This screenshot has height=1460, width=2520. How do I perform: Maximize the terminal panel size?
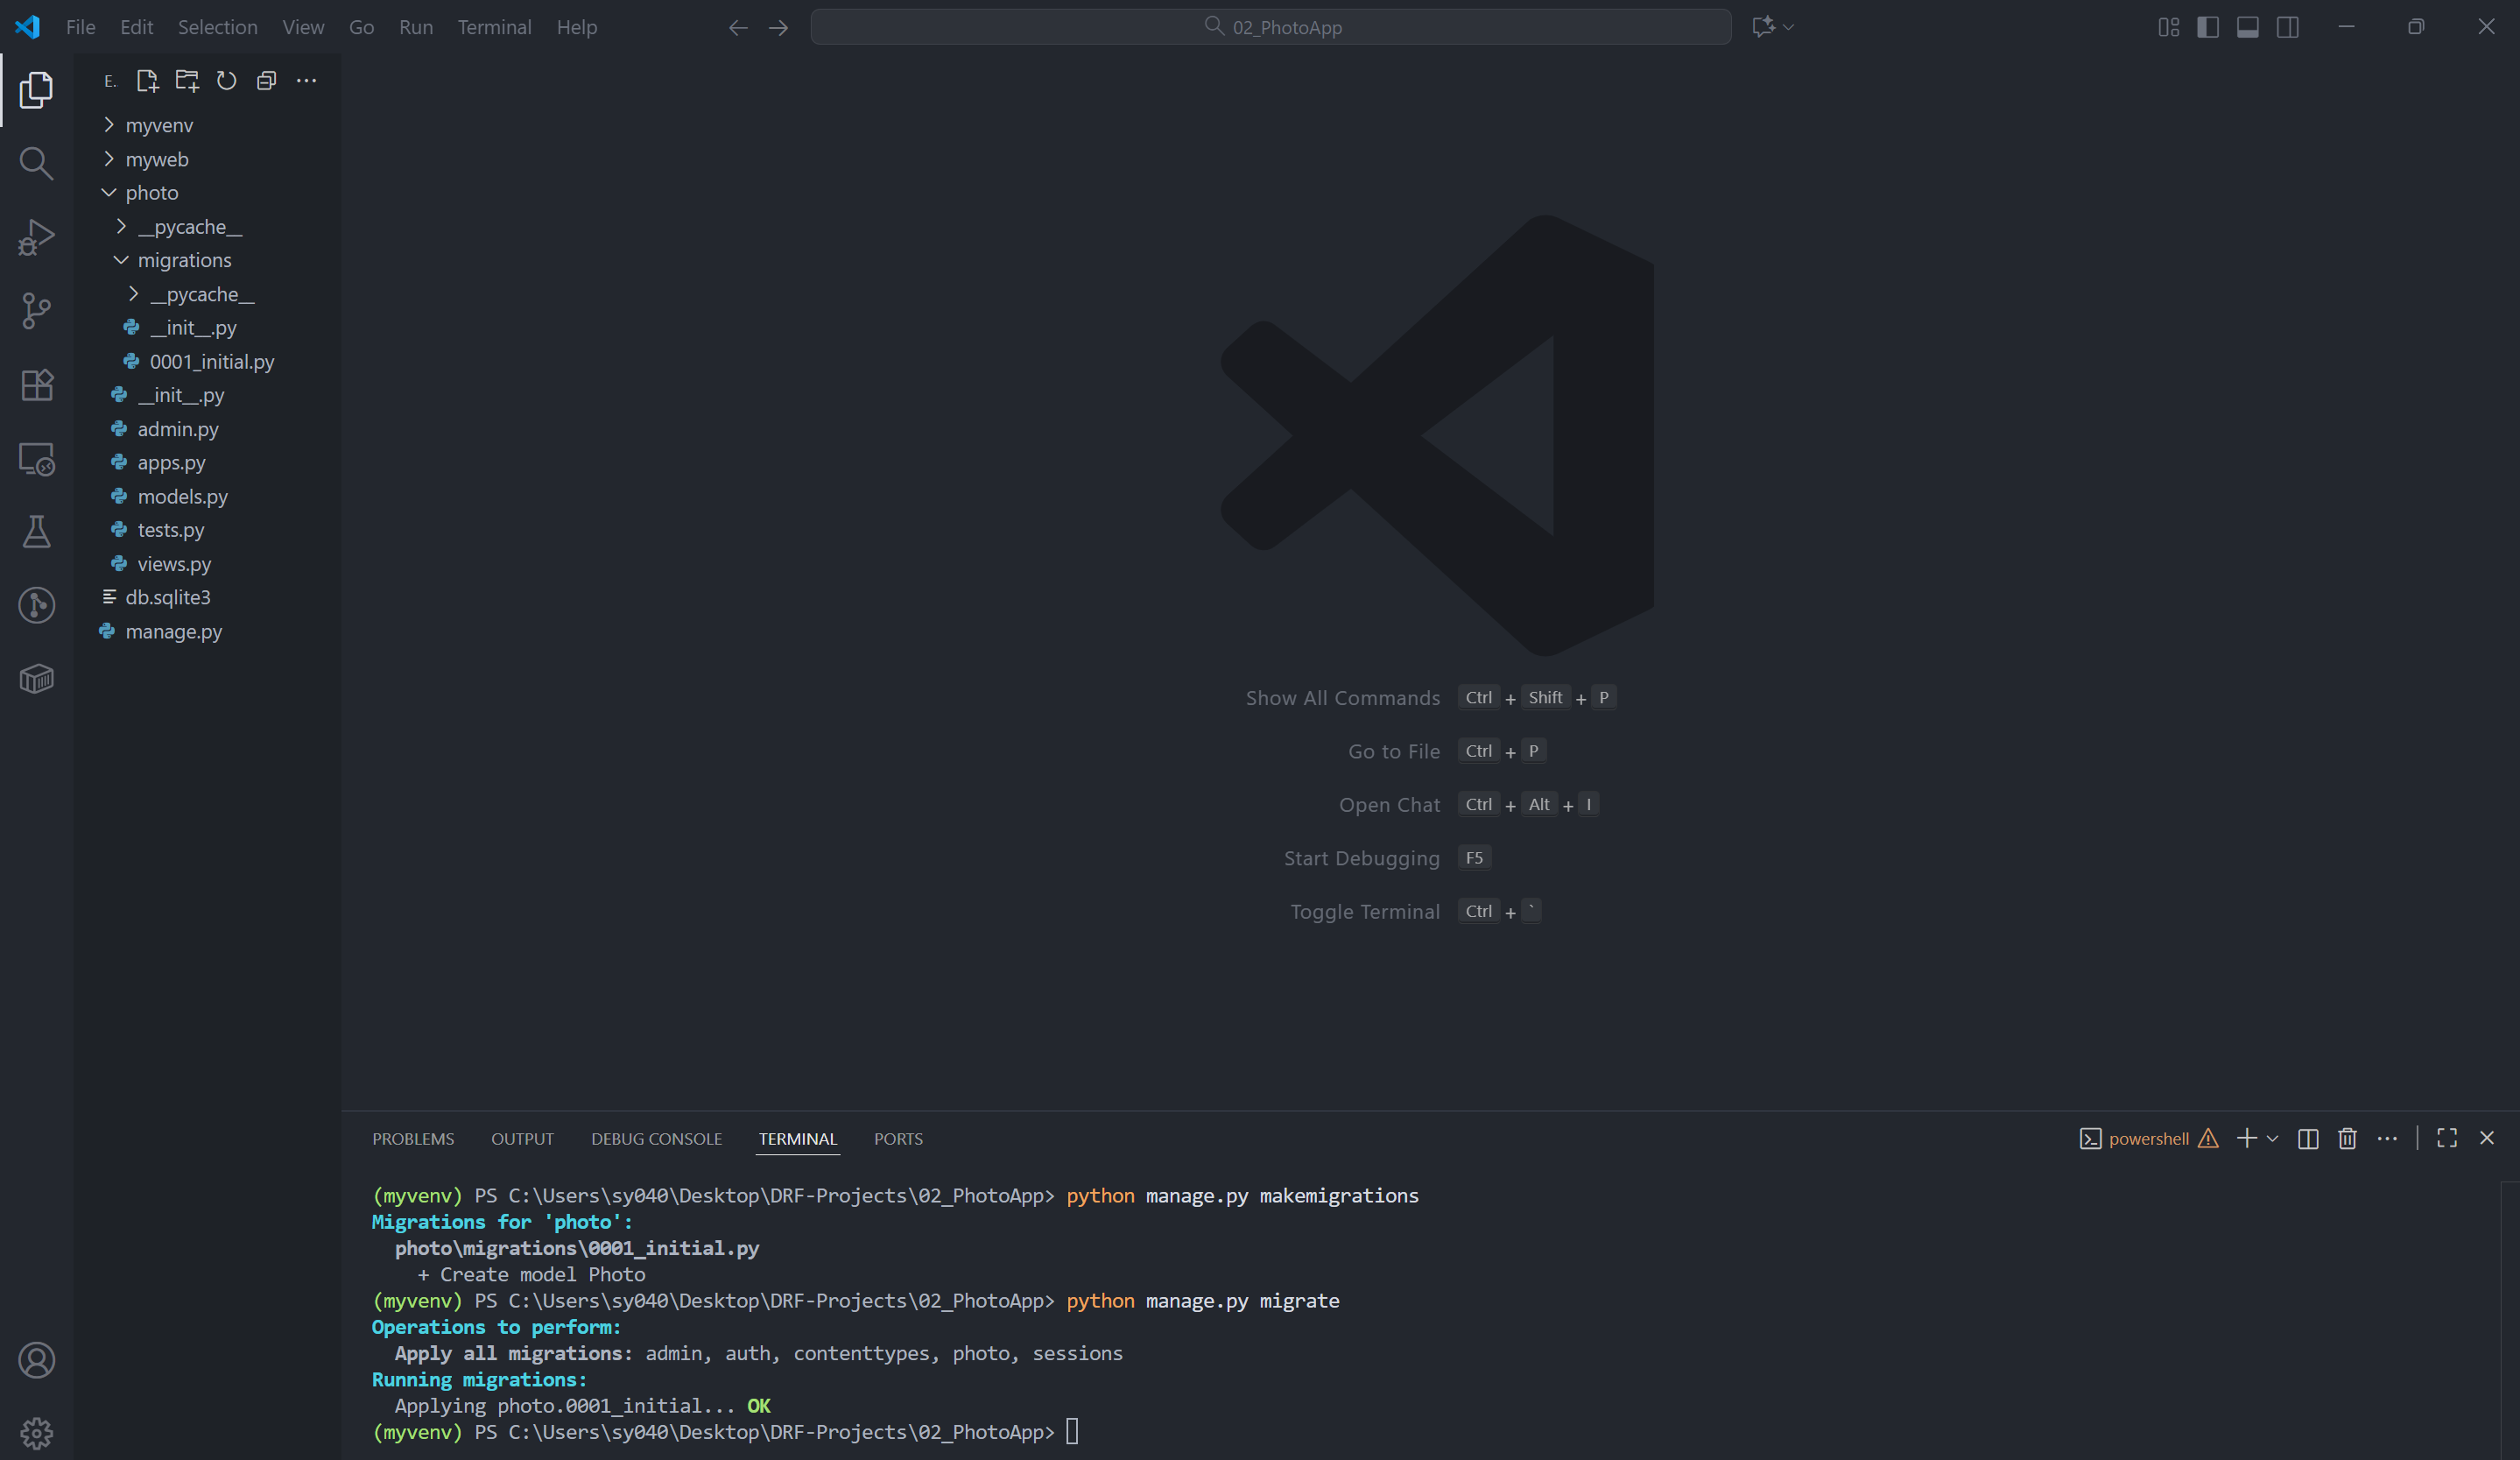point(2447,1139)
